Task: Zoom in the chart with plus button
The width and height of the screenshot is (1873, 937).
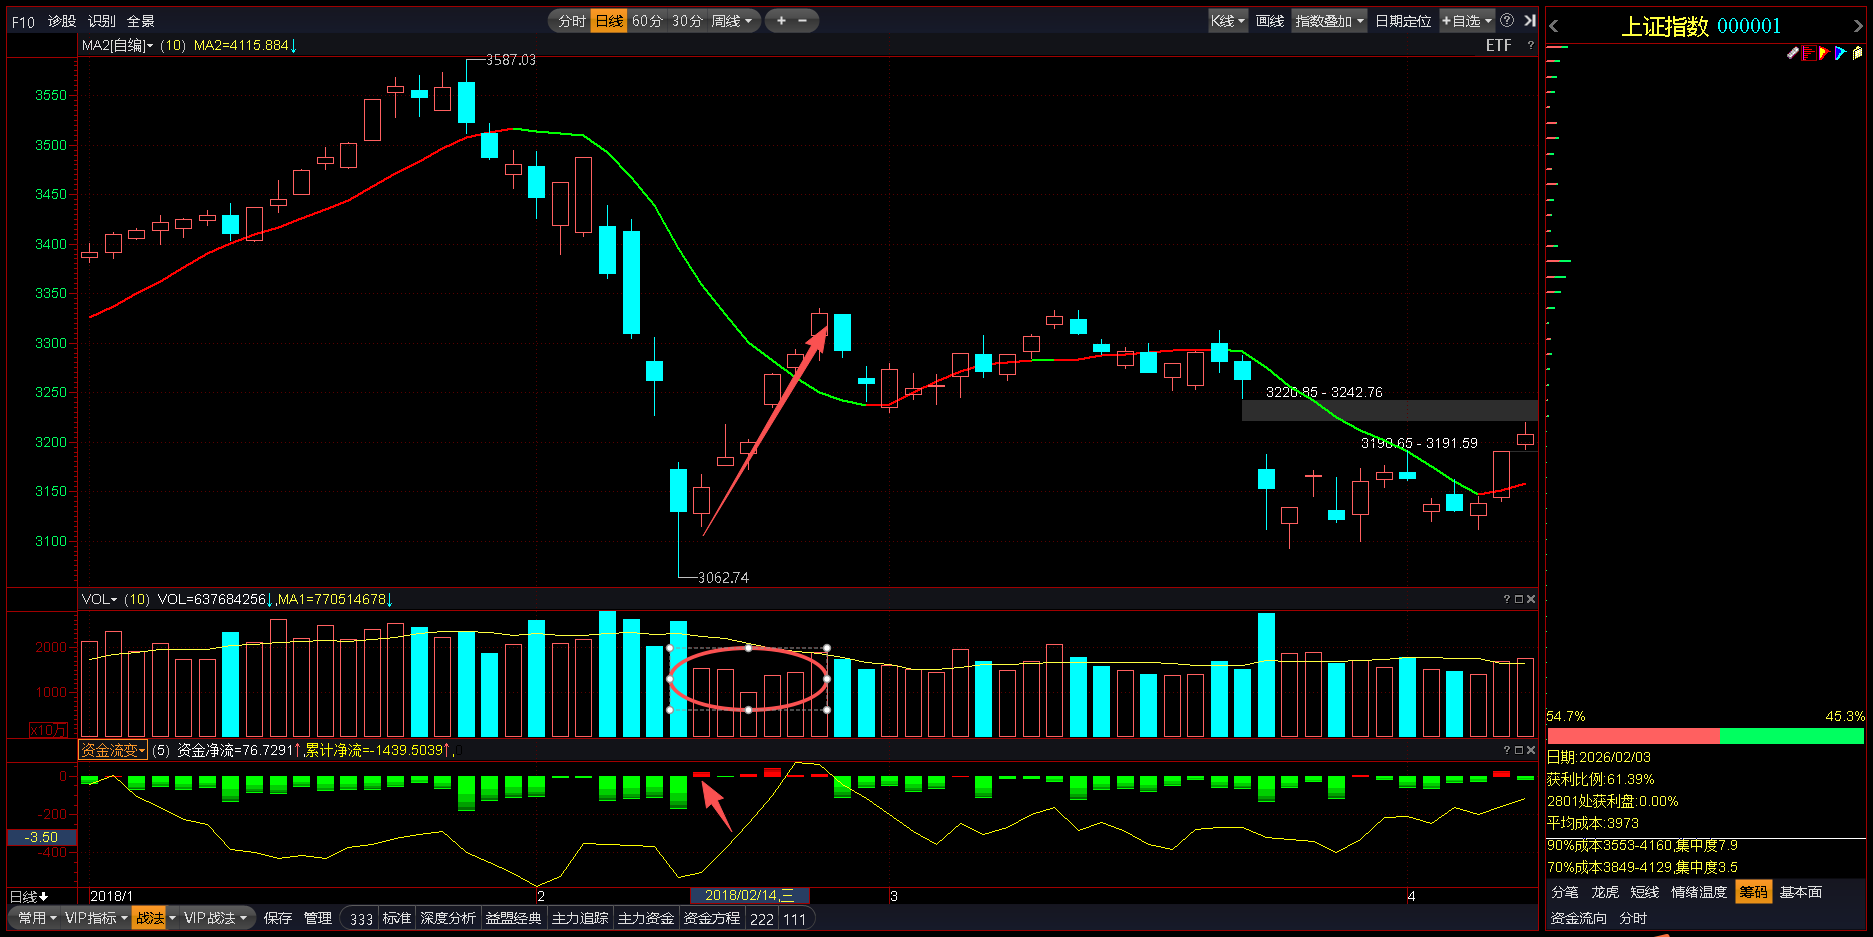Action: click(x=781, y=20)
